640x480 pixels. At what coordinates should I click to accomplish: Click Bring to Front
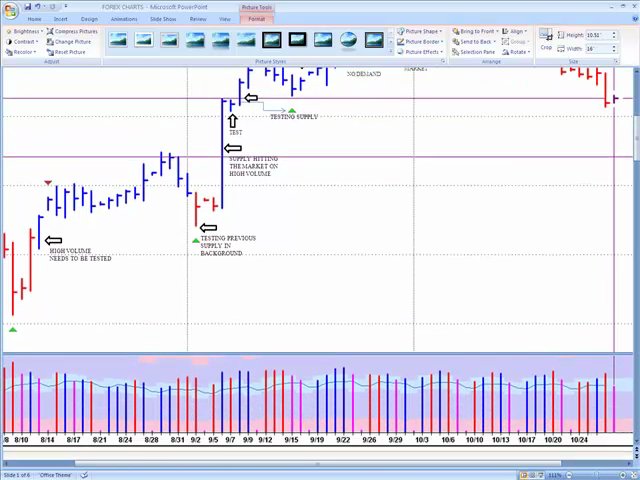pyautogui.click(x=475, y=31)
